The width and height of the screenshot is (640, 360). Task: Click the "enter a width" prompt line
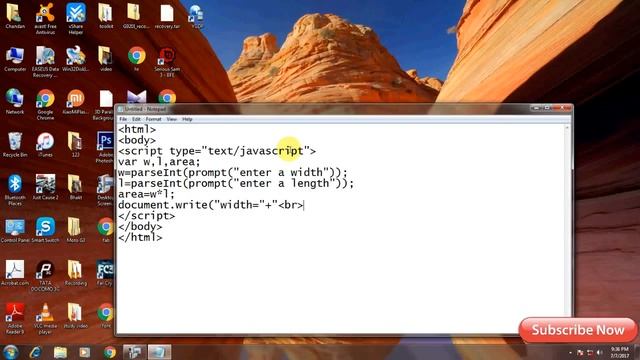tap(233, 173)
